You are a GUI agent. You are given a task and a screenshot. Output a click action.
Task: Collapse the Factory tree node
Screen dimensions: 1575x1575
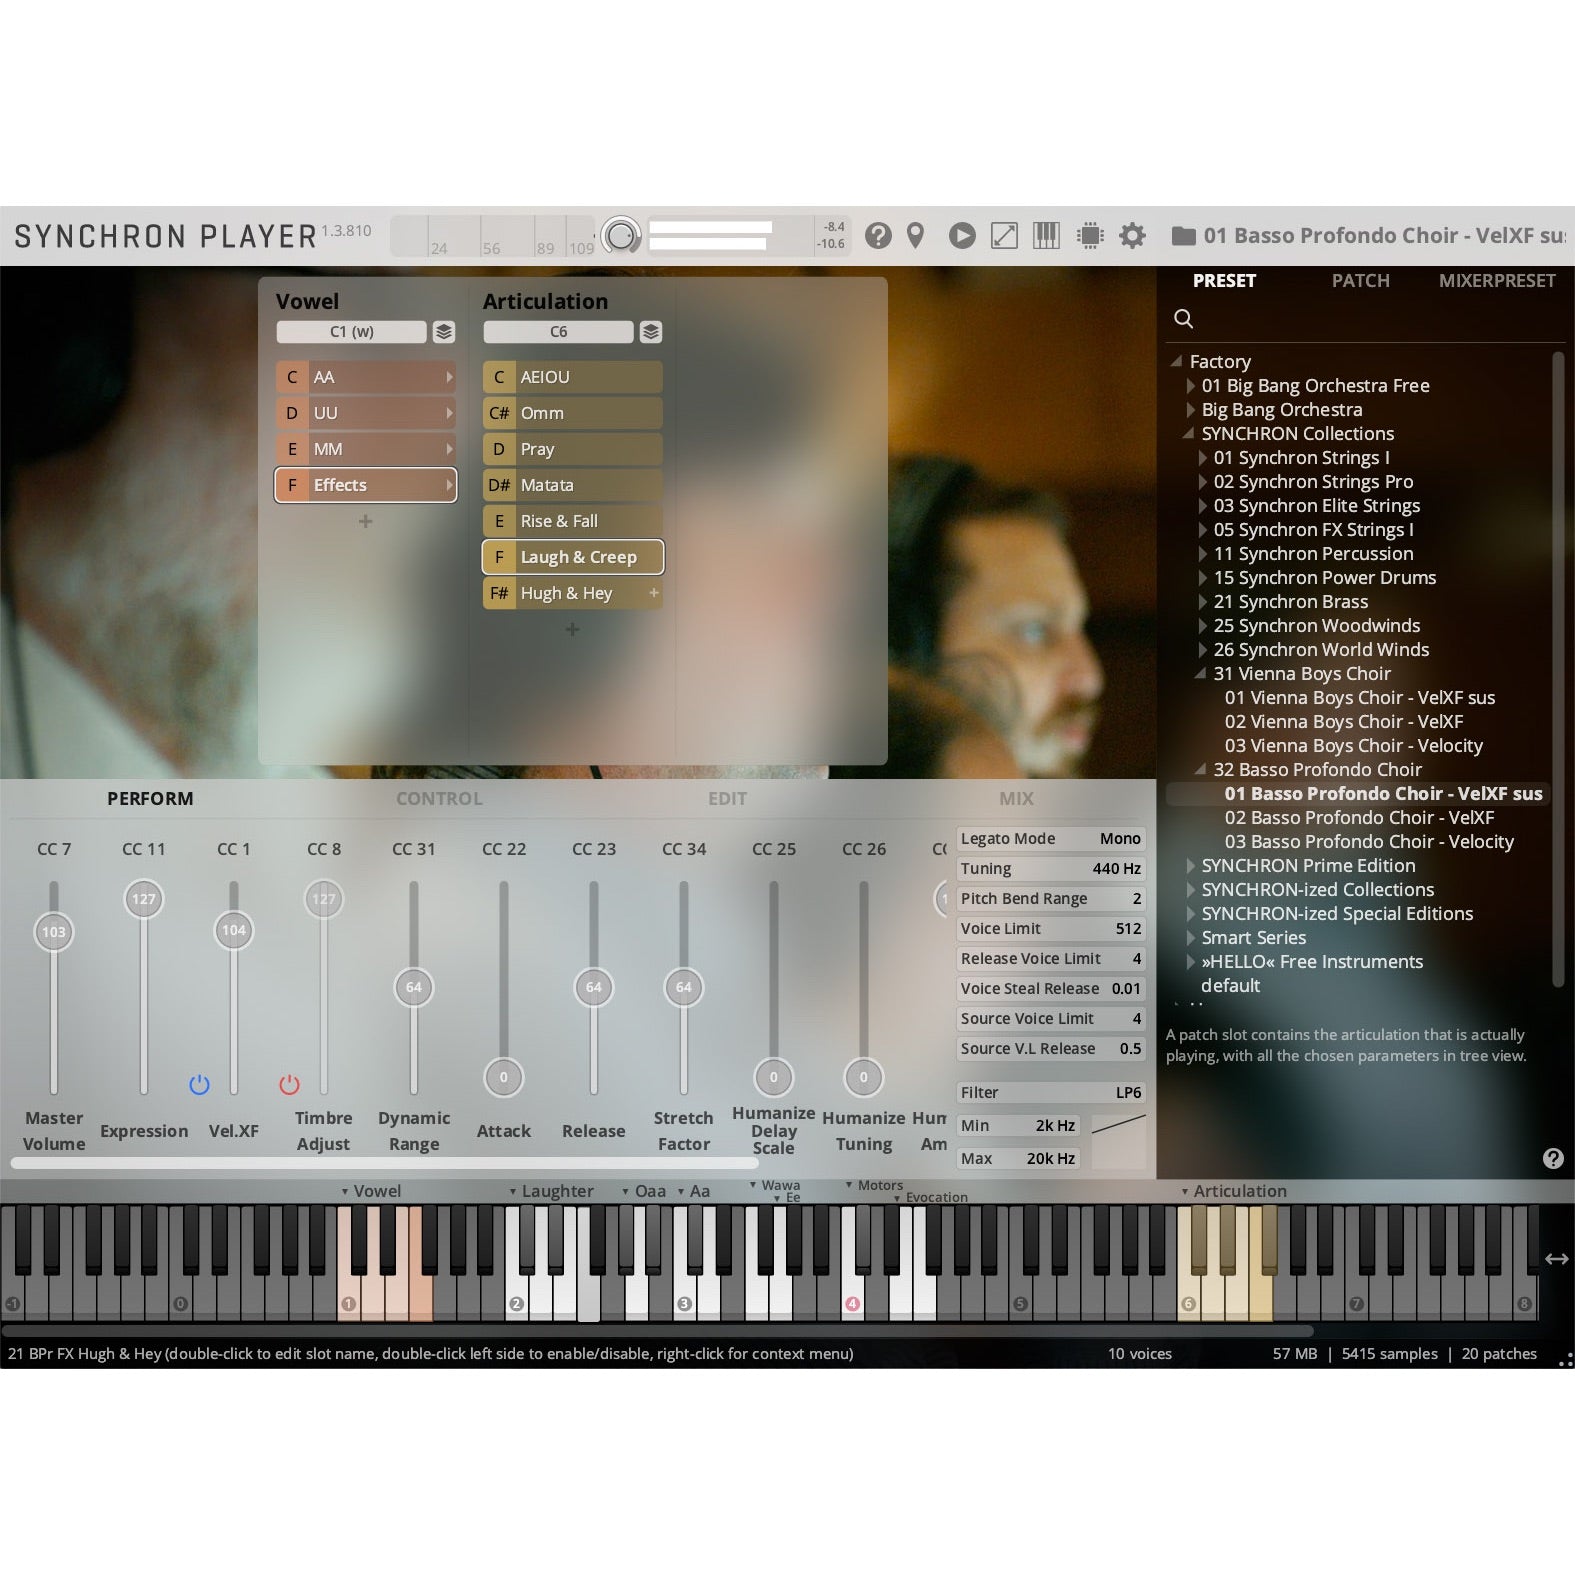[x=1177, y=361]
